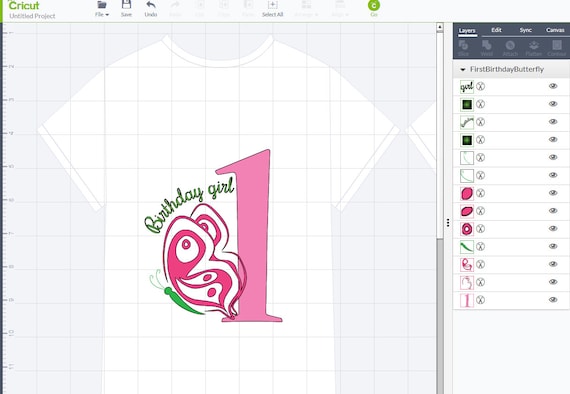The height and width of the screenshot is (394, 570).
Task: Click cut line-type icon on green body layer
Action: point(481,247)
